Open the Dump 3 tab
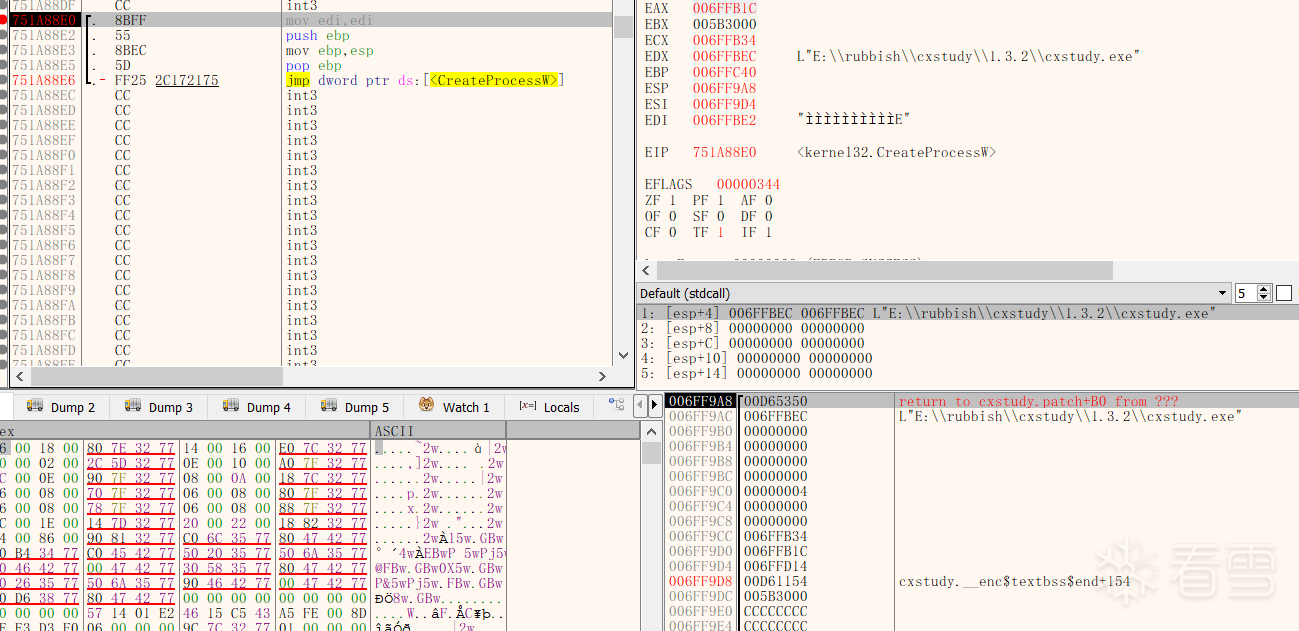Viewport: 1299px width, 631px height. pyautogui.click(x=159, y=407)
